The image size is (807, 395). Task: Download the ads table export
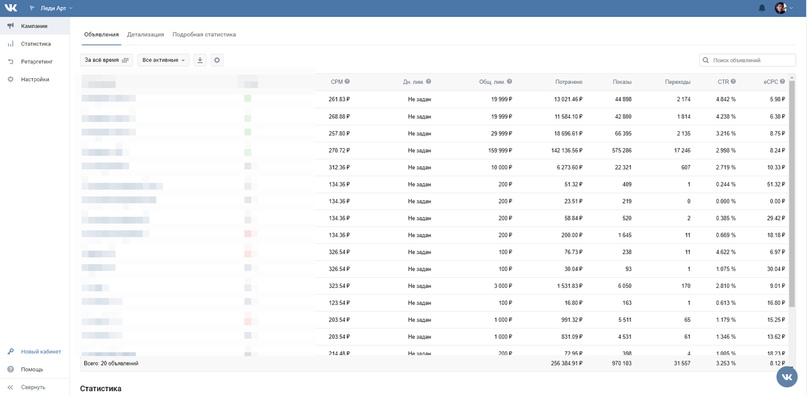200,60
